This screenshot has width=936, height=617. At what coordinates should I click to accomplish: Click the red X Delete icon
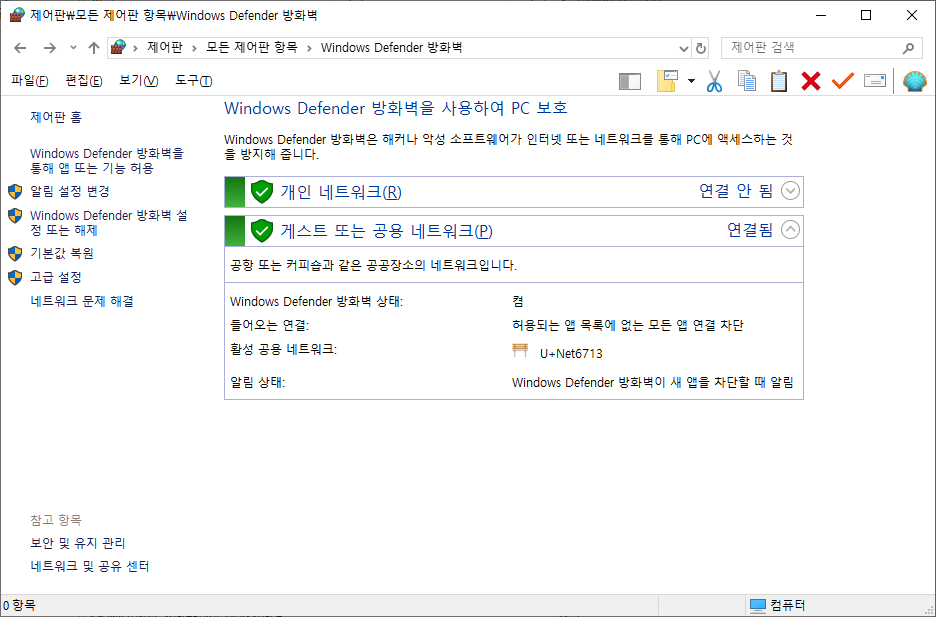click(811, 81)
